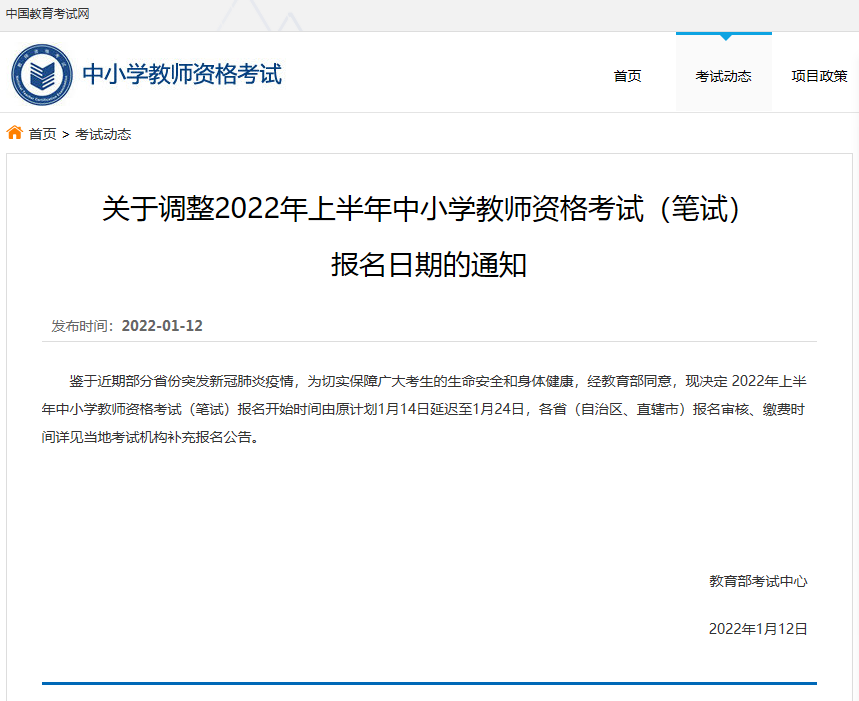Click the 发布时间 label
Image resolution: width=859 pixels, height=701 pixels.
(x=83, y=326)
